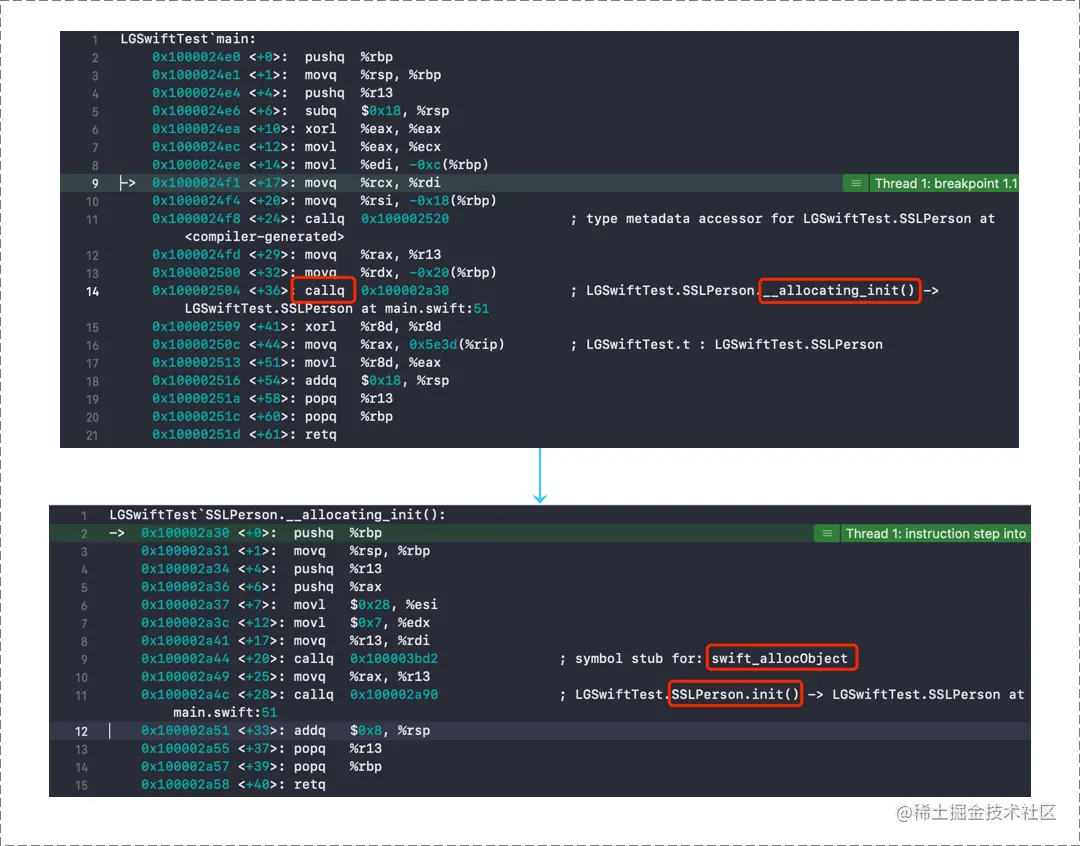The image size is (1080, 846).
Task: Click address 0x10000251a in main
Action: point(196,398)
